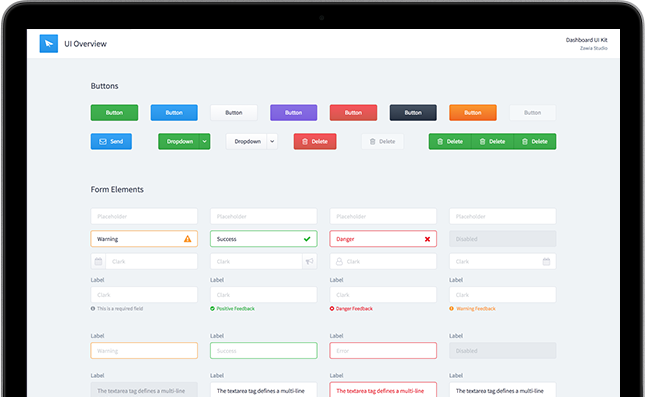Click the Positive Feedback text
The height and width of the screenshot is (397, 645).
[x=236, y=309]
